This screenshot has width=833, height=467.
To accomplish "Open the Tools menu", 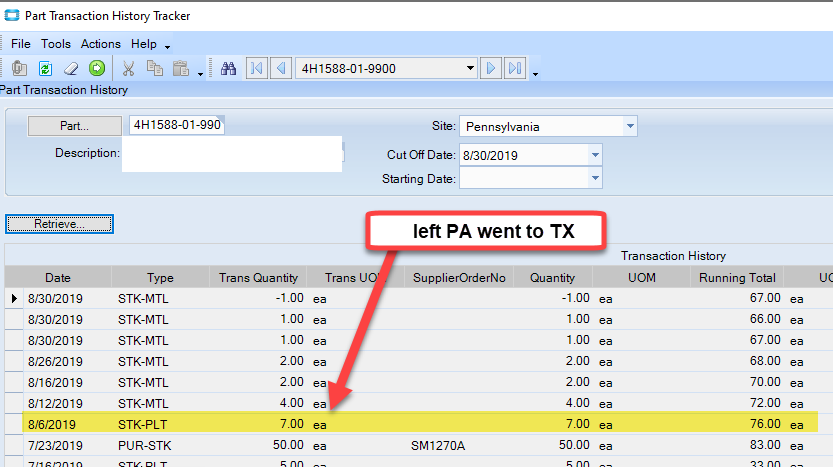I will [56, 44].
